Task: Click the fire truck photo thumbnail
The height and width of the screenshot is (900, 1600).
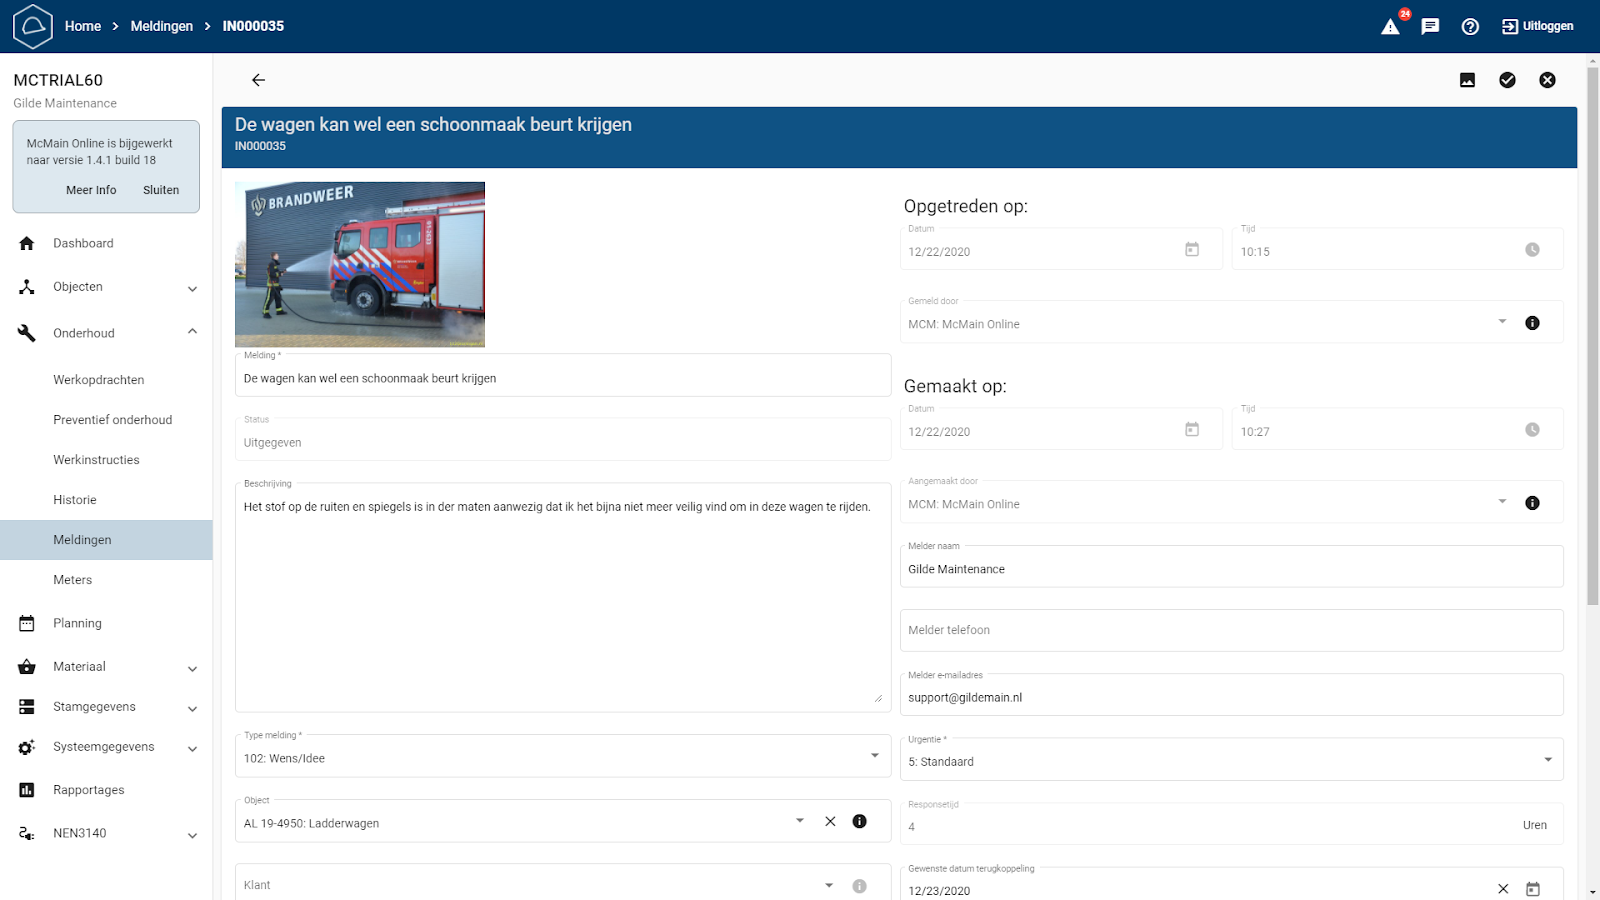Action: [360, 264]
